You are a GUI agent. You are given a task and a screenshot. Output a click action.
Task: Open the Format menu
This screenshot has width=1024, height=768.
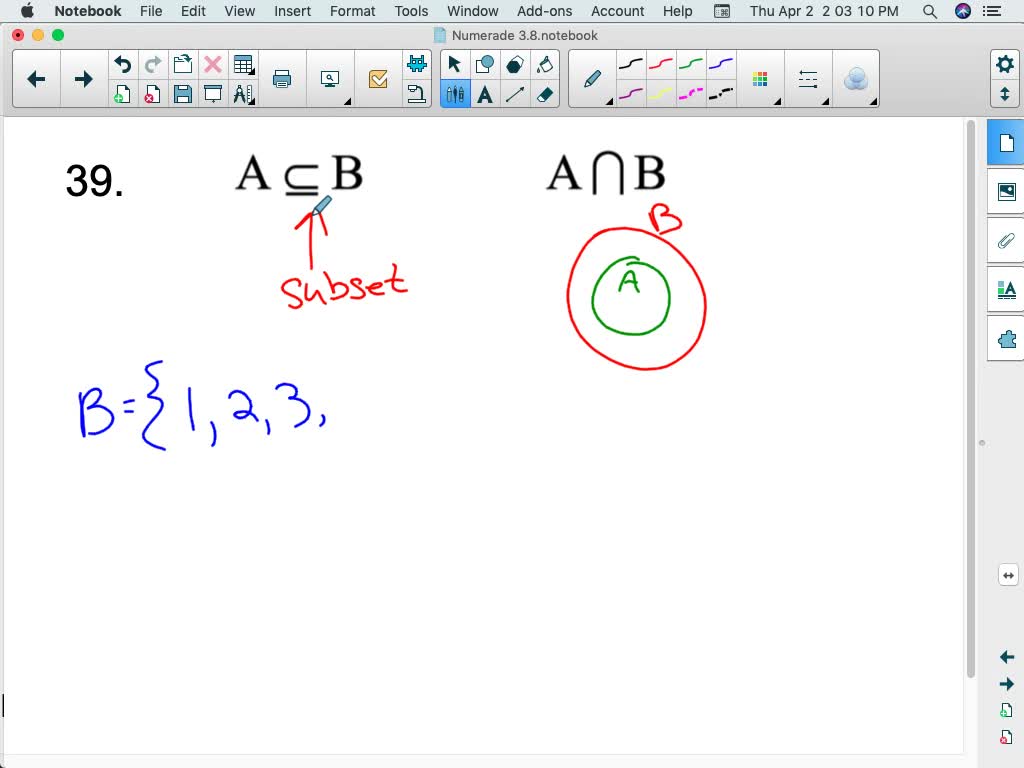(x=352, y=11)
